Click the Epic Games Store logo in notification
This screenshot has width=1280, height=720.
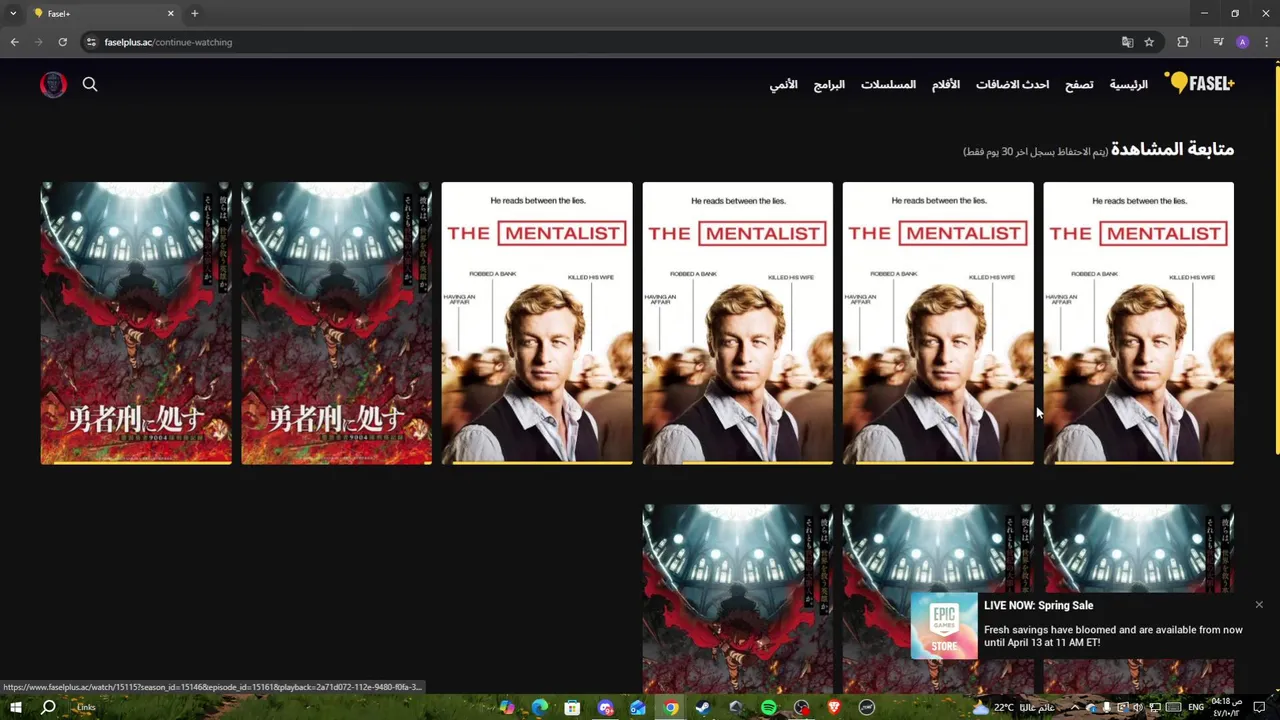click(944, 627)
